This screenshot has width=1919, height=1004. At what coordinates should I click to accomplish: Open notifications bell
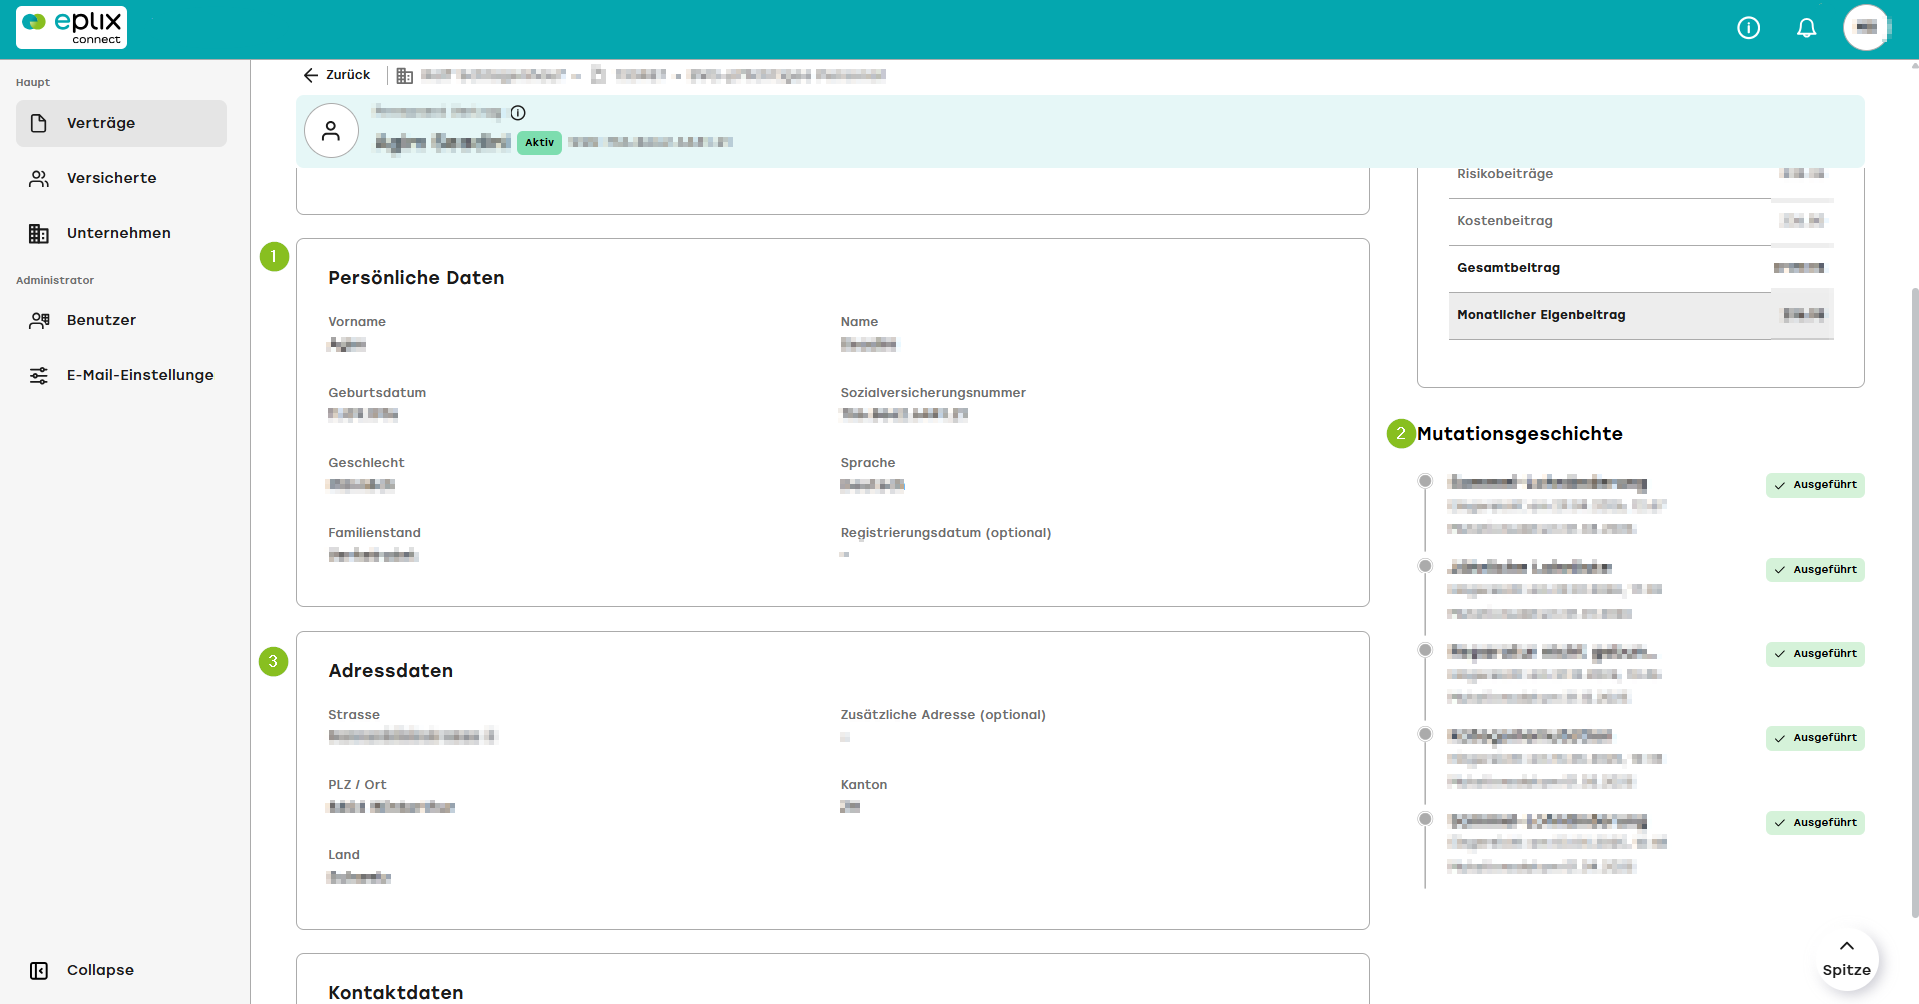pos(1806,28)
